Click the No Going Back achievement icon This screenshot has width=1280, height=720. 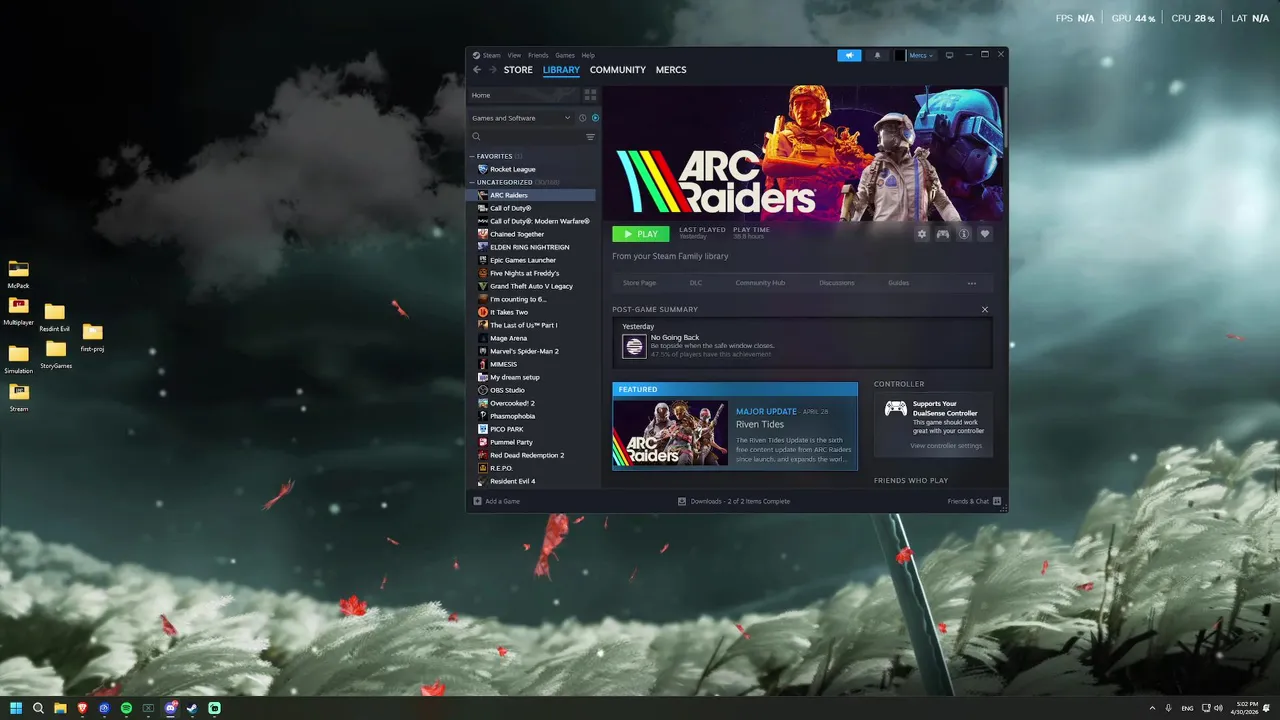click(634, 346)
